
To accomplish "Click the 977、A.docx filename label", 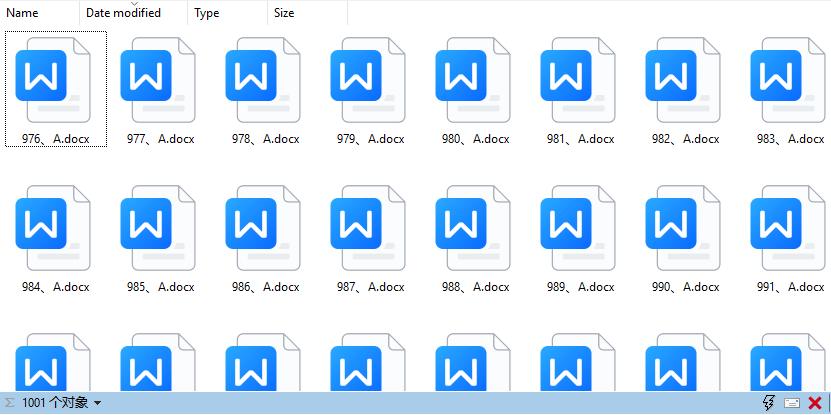I will (x=161, y=139).
